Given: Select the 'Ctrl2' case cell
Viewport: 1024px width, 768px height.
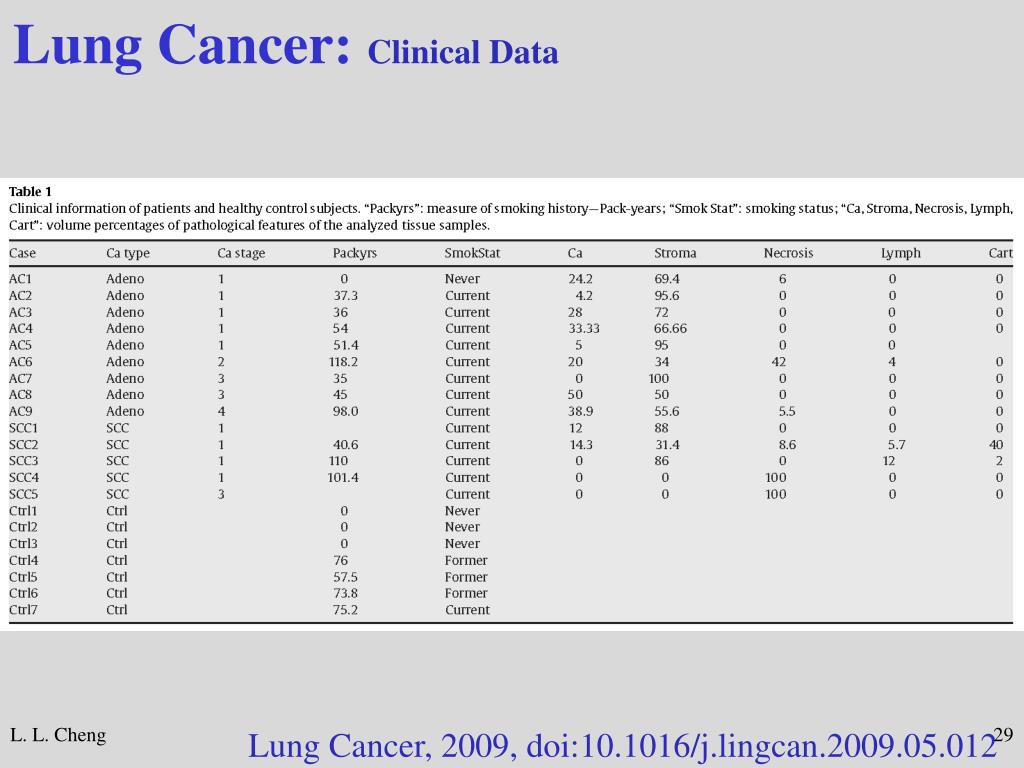Looking at the screenshot, I should point(23,527).
